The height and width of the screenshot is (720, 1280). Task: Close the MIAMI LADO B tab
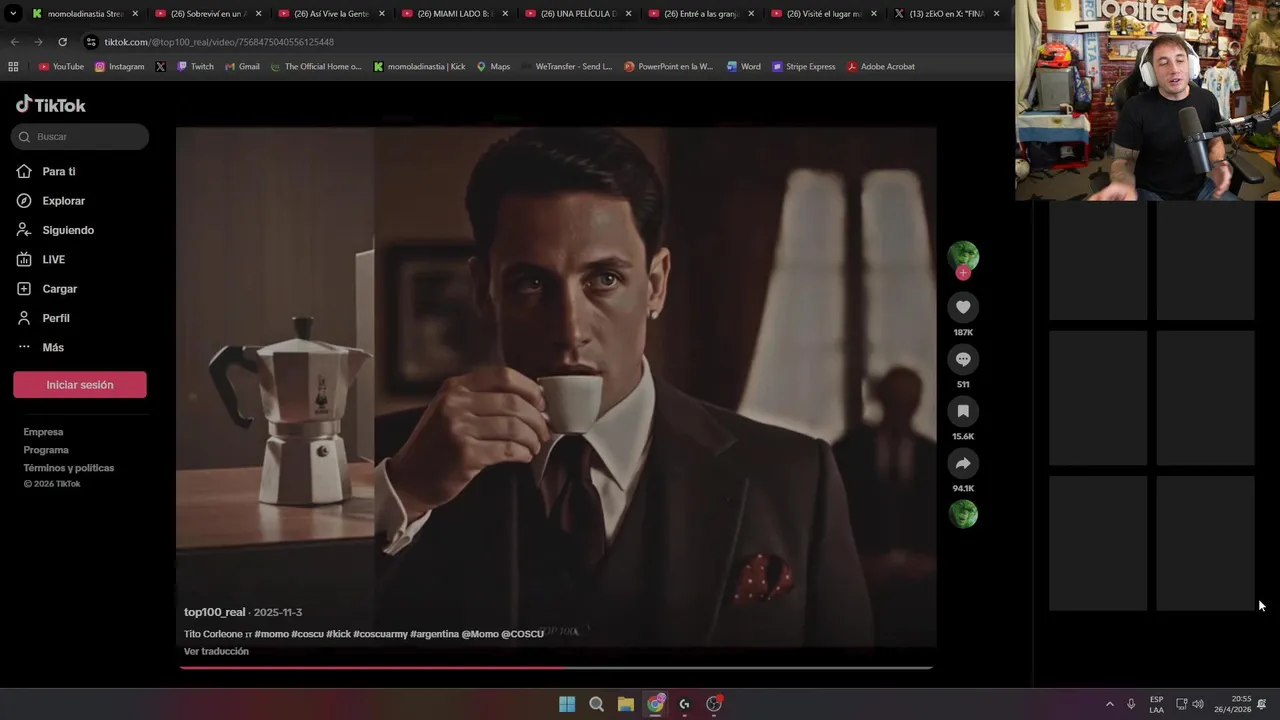tap(504, 14)
